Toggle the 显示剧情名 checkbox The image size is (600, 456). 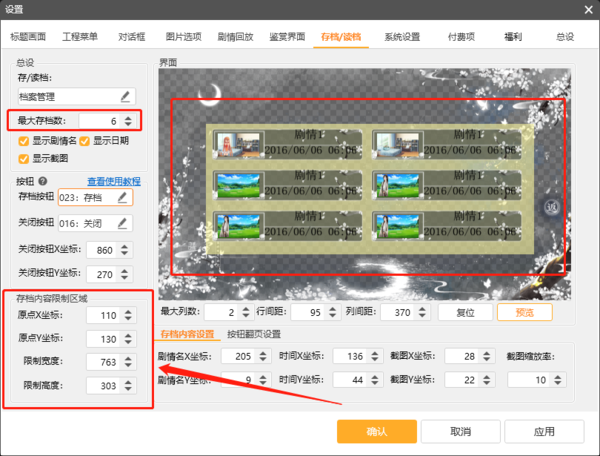tap(23, 141)
